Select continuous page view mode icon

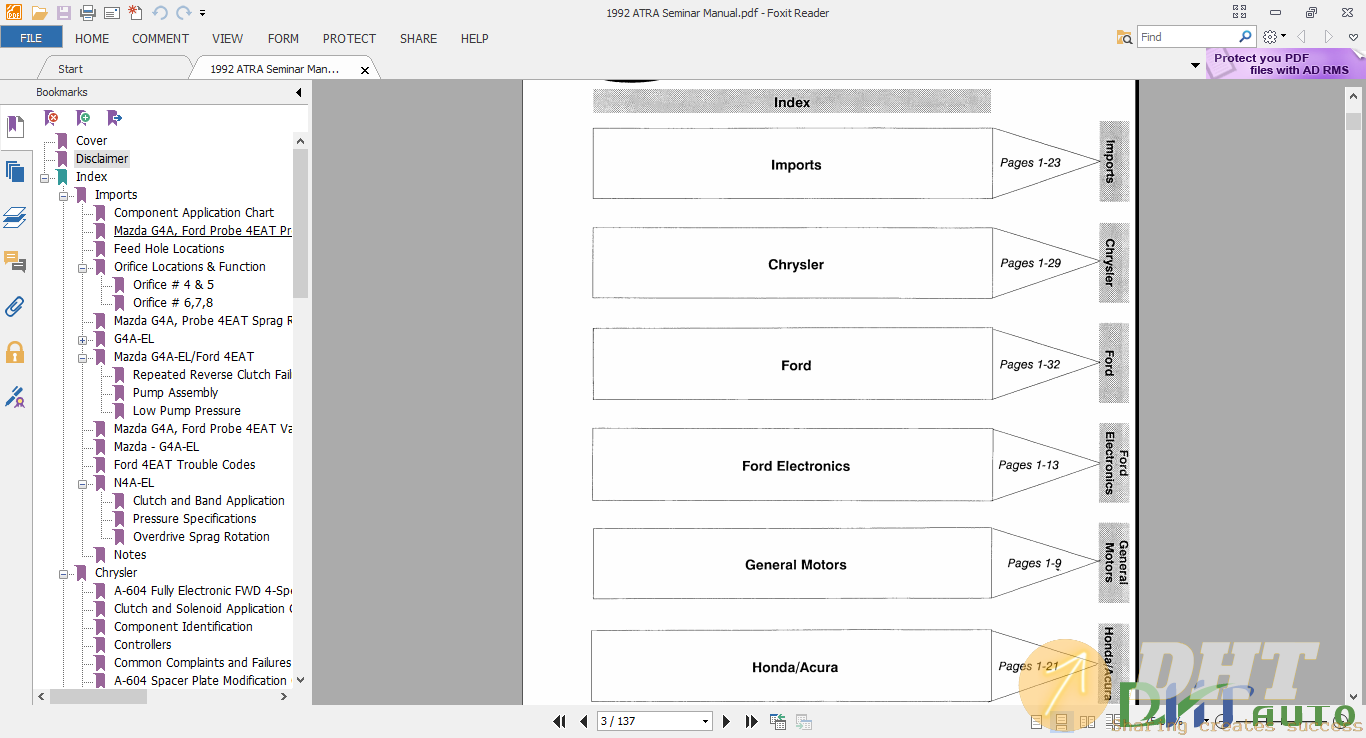tap(1061, 721)
